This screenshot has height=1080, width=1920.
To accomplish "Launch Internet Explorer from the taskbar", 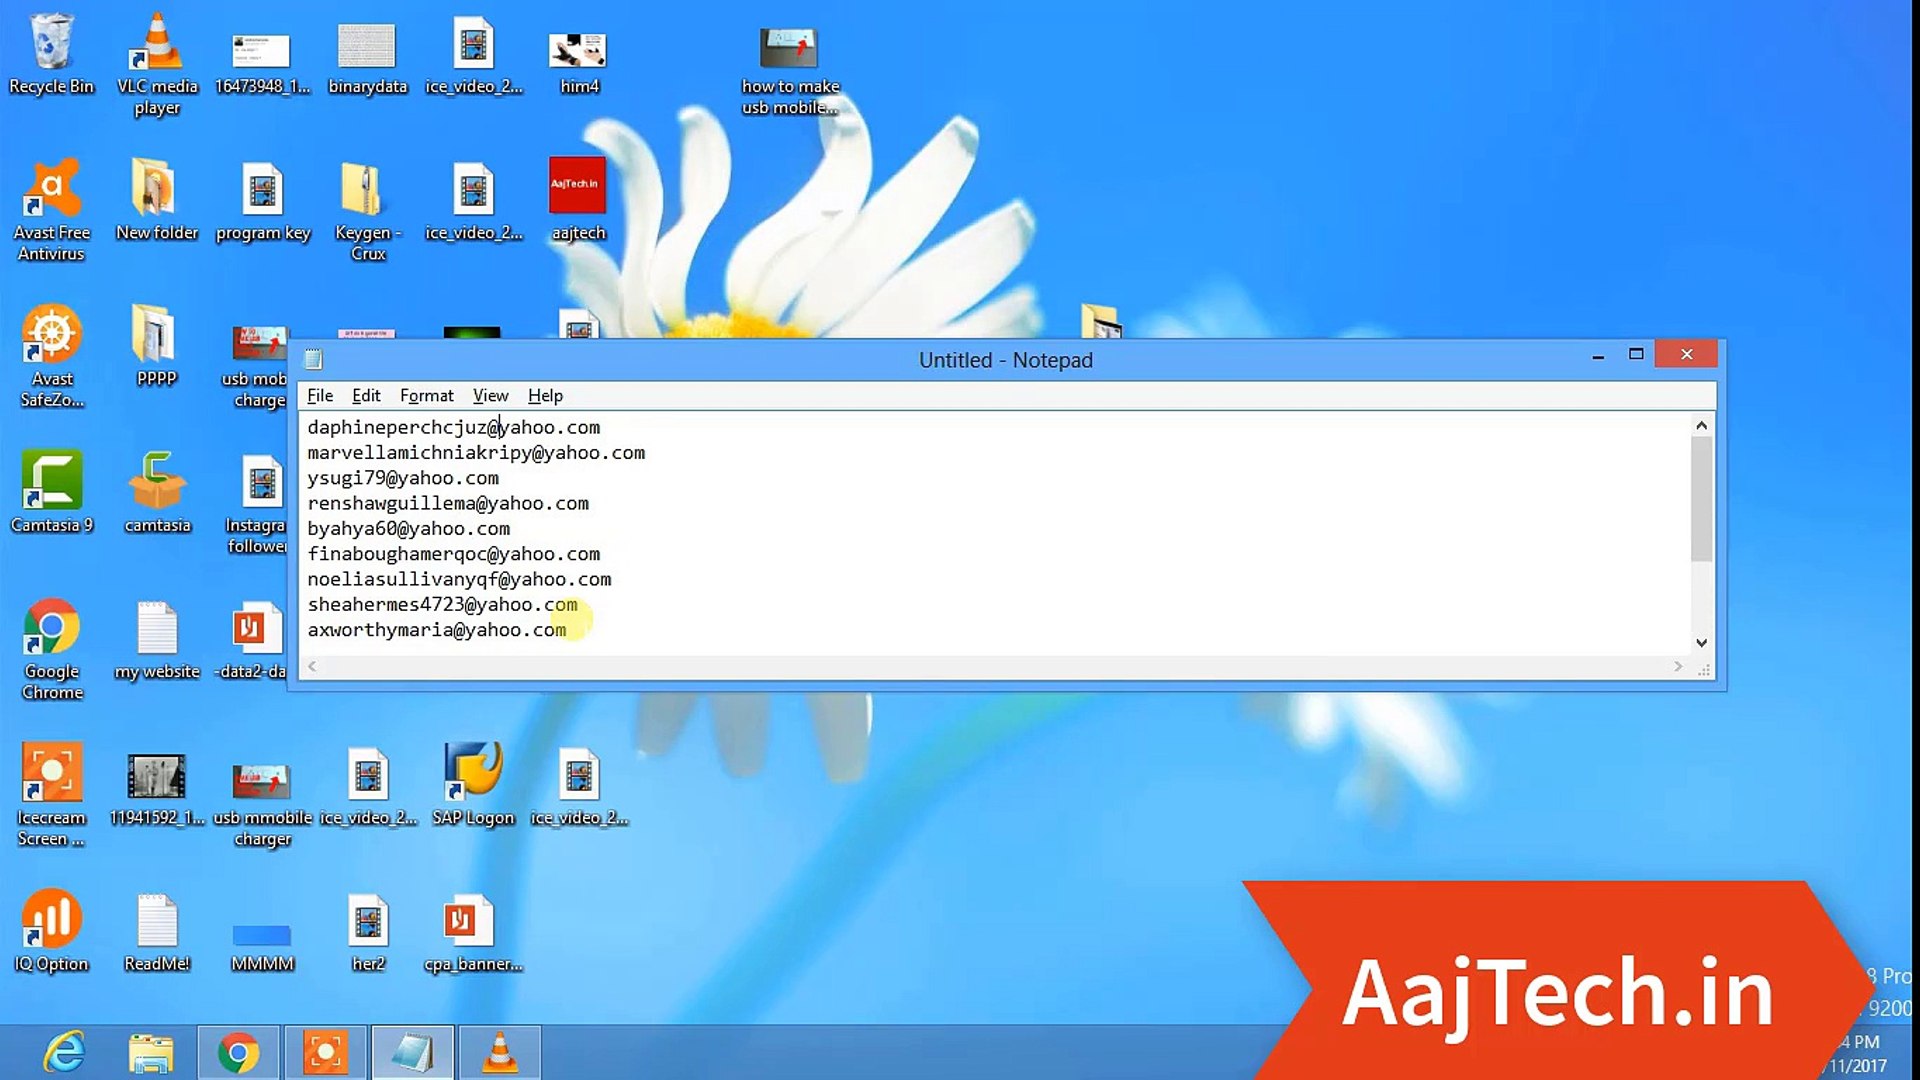I will tap(66, 1052).
